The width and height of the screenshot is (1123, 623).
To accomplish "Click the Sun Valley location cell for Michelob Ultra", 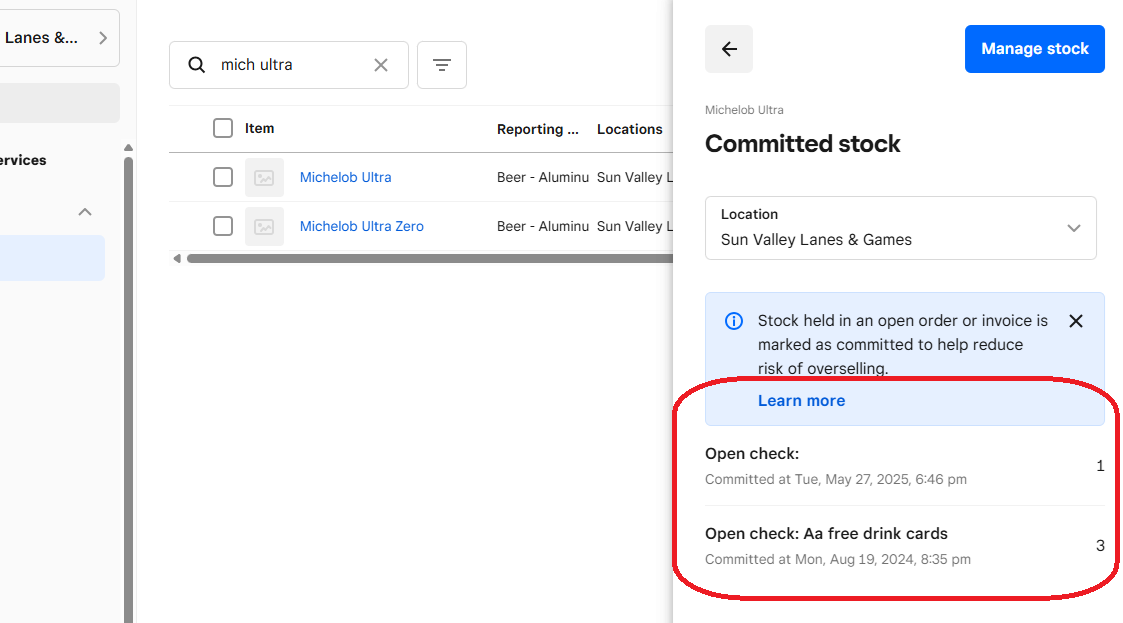I will coord(635,177).
